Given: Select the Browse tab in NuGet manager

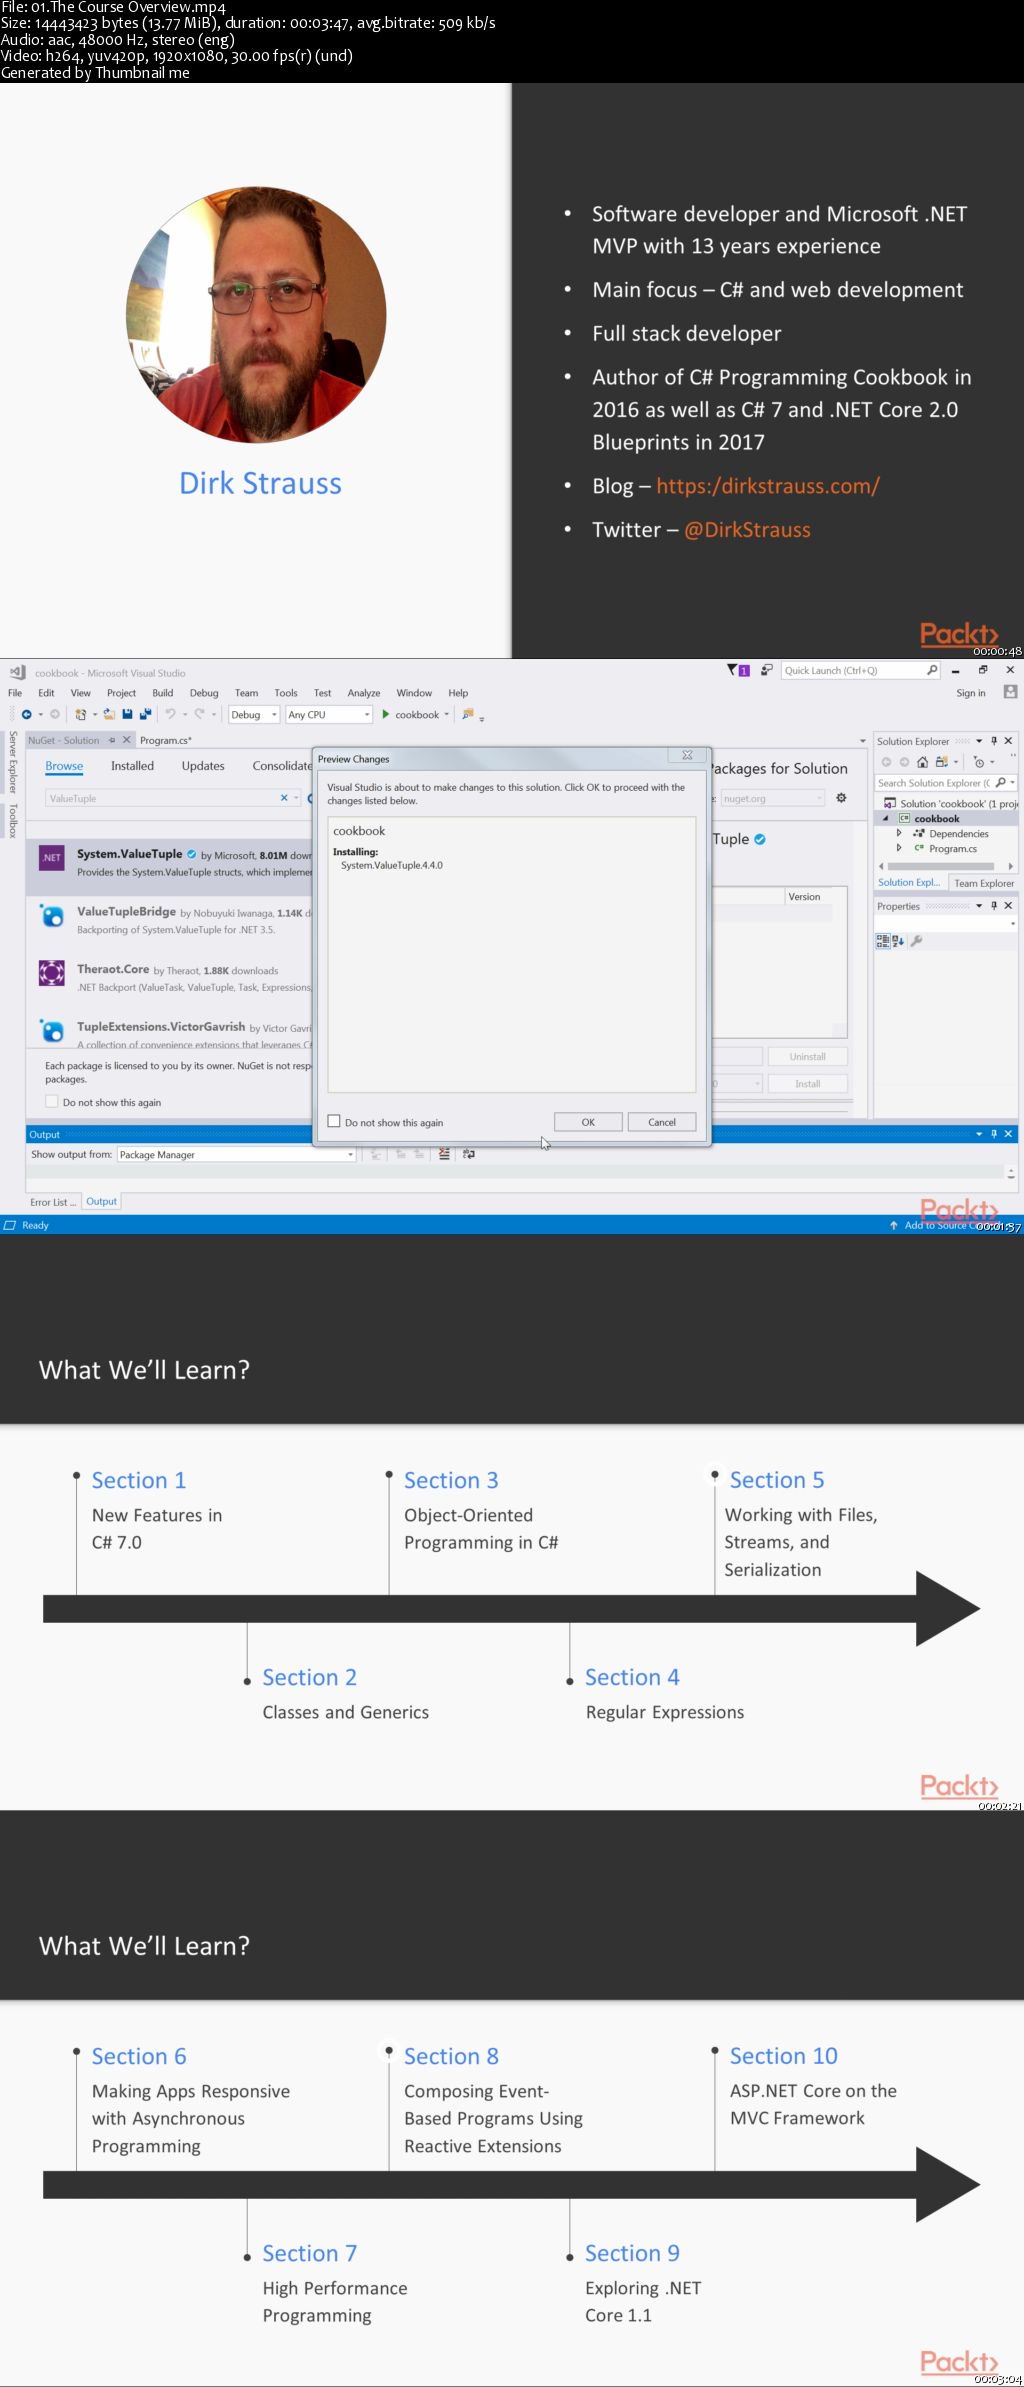Looking at the screenshot, I should (x=64, y=766).
